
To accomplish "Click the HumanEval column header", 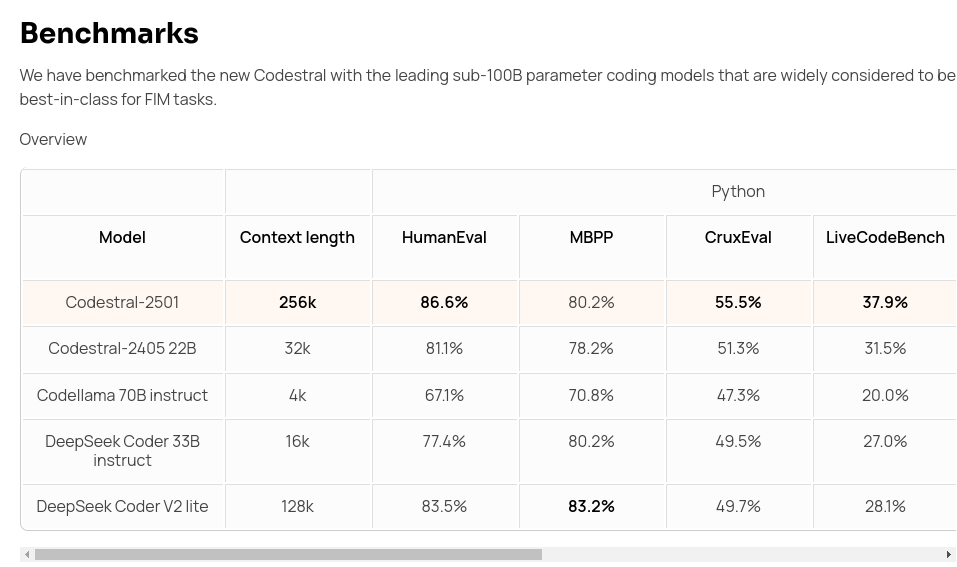I will (x=444, y=237).
